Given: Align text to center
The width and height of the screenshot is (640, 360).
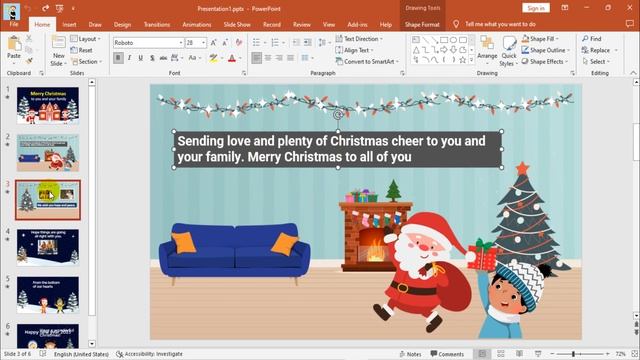Looking at the screenshot, I should coord(268,58).
